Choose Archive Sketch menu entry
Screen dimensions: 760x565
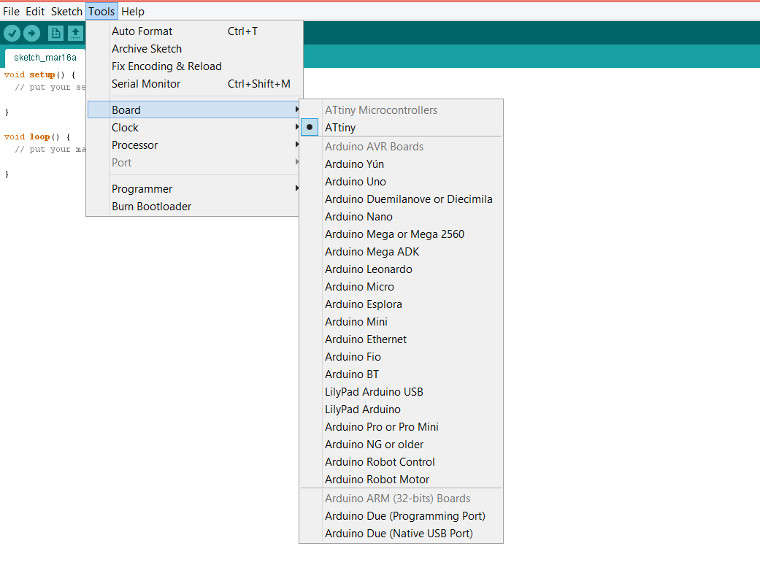193,49
